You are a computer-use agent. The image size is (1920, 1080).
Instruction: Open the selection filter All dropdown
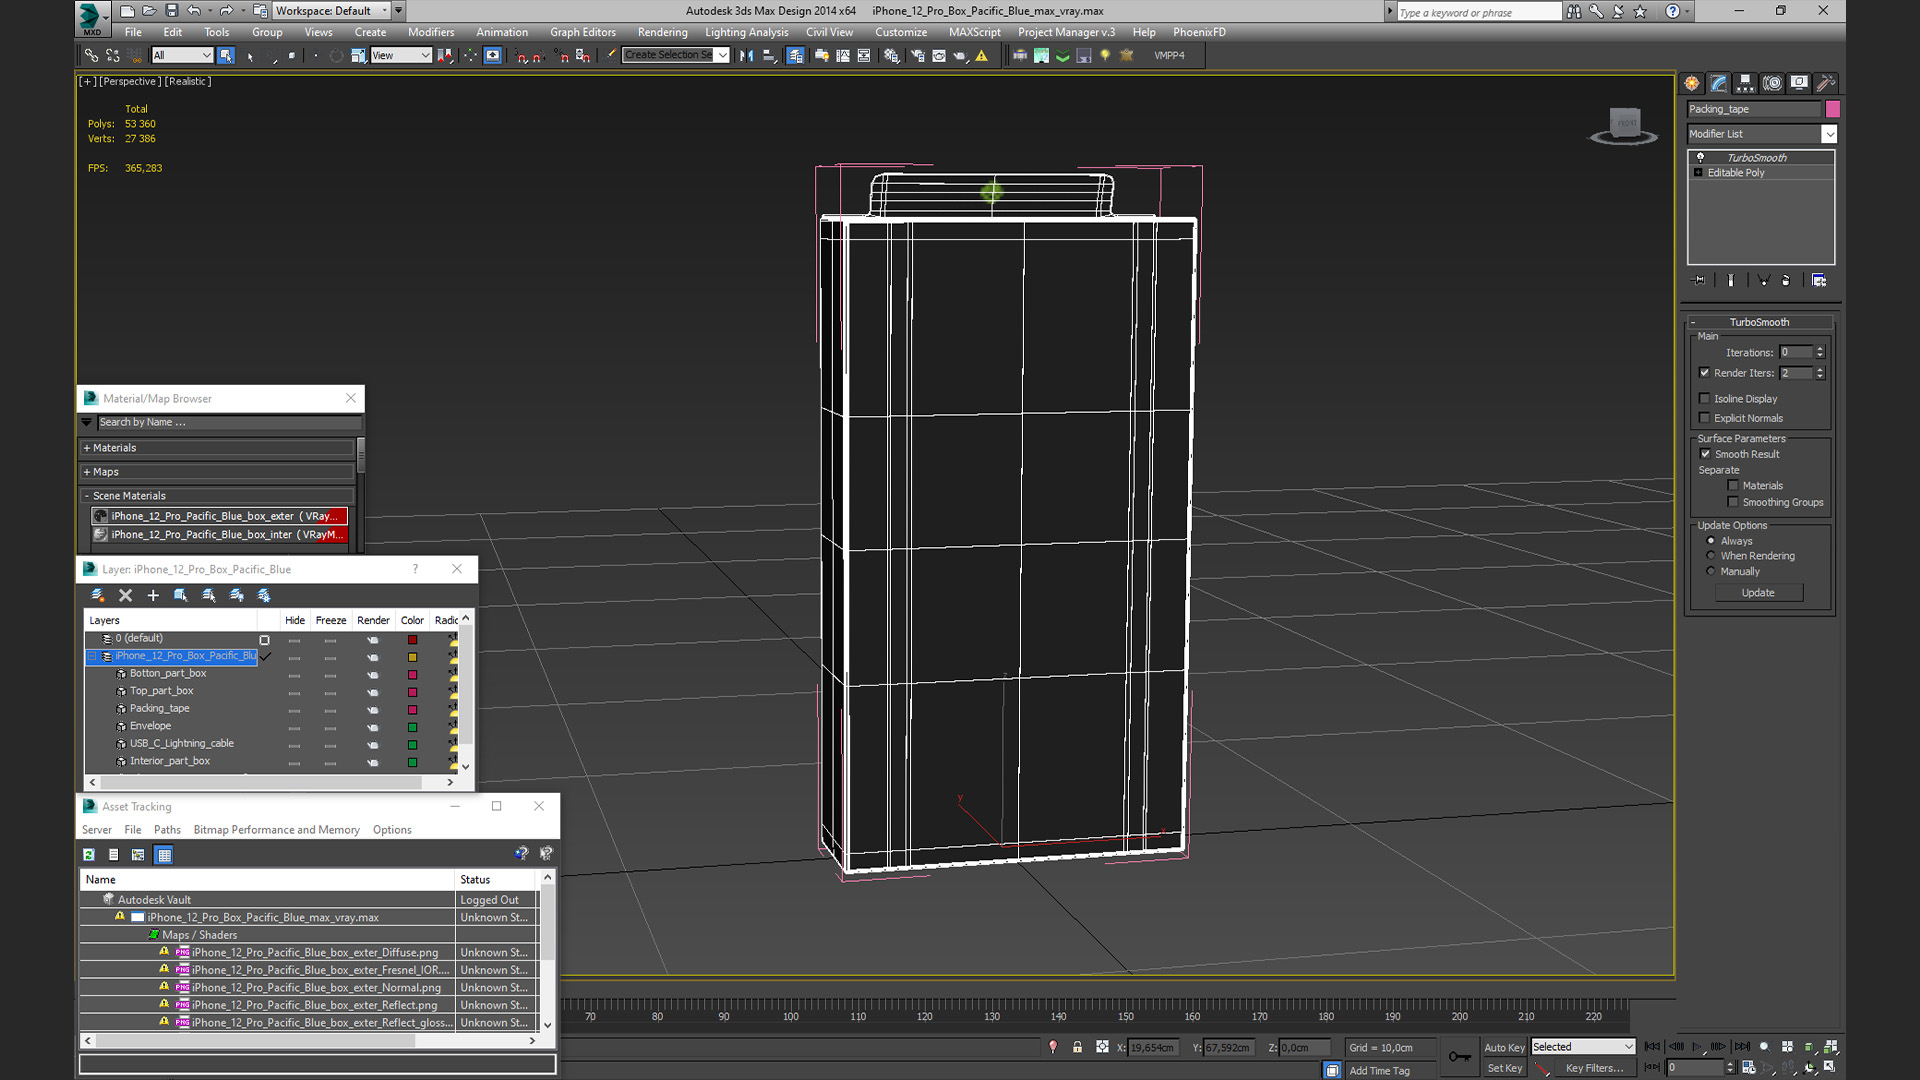182,55
